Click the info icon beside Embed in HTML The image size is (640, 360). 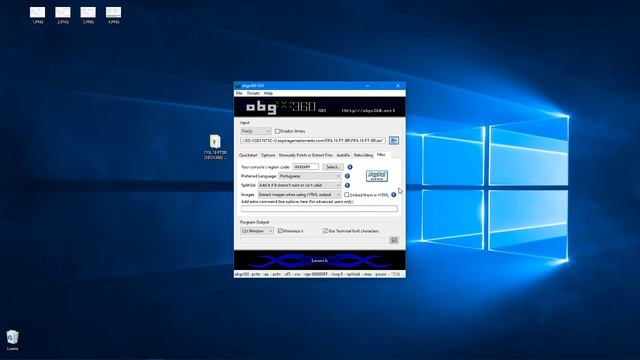tap(393, 195)
